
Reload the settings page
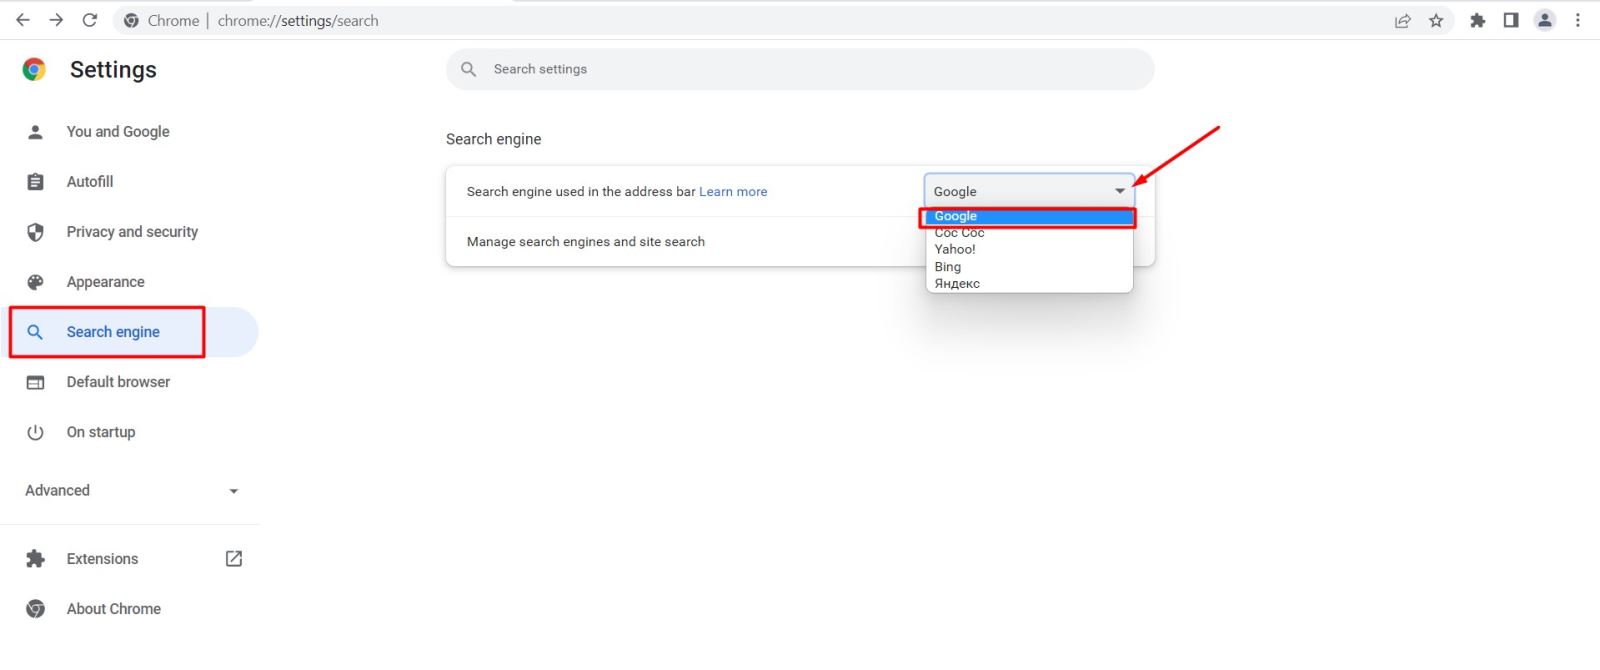[x=90, y=20]
